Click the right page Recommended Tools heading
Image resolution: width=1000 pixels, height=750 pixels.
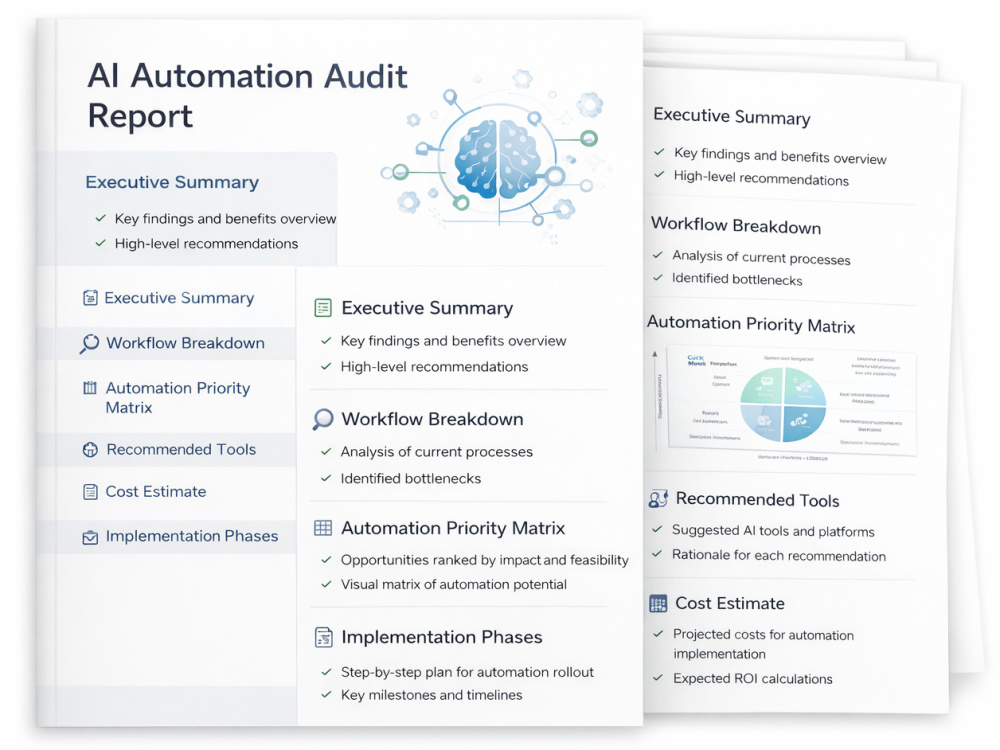(758, 499)
